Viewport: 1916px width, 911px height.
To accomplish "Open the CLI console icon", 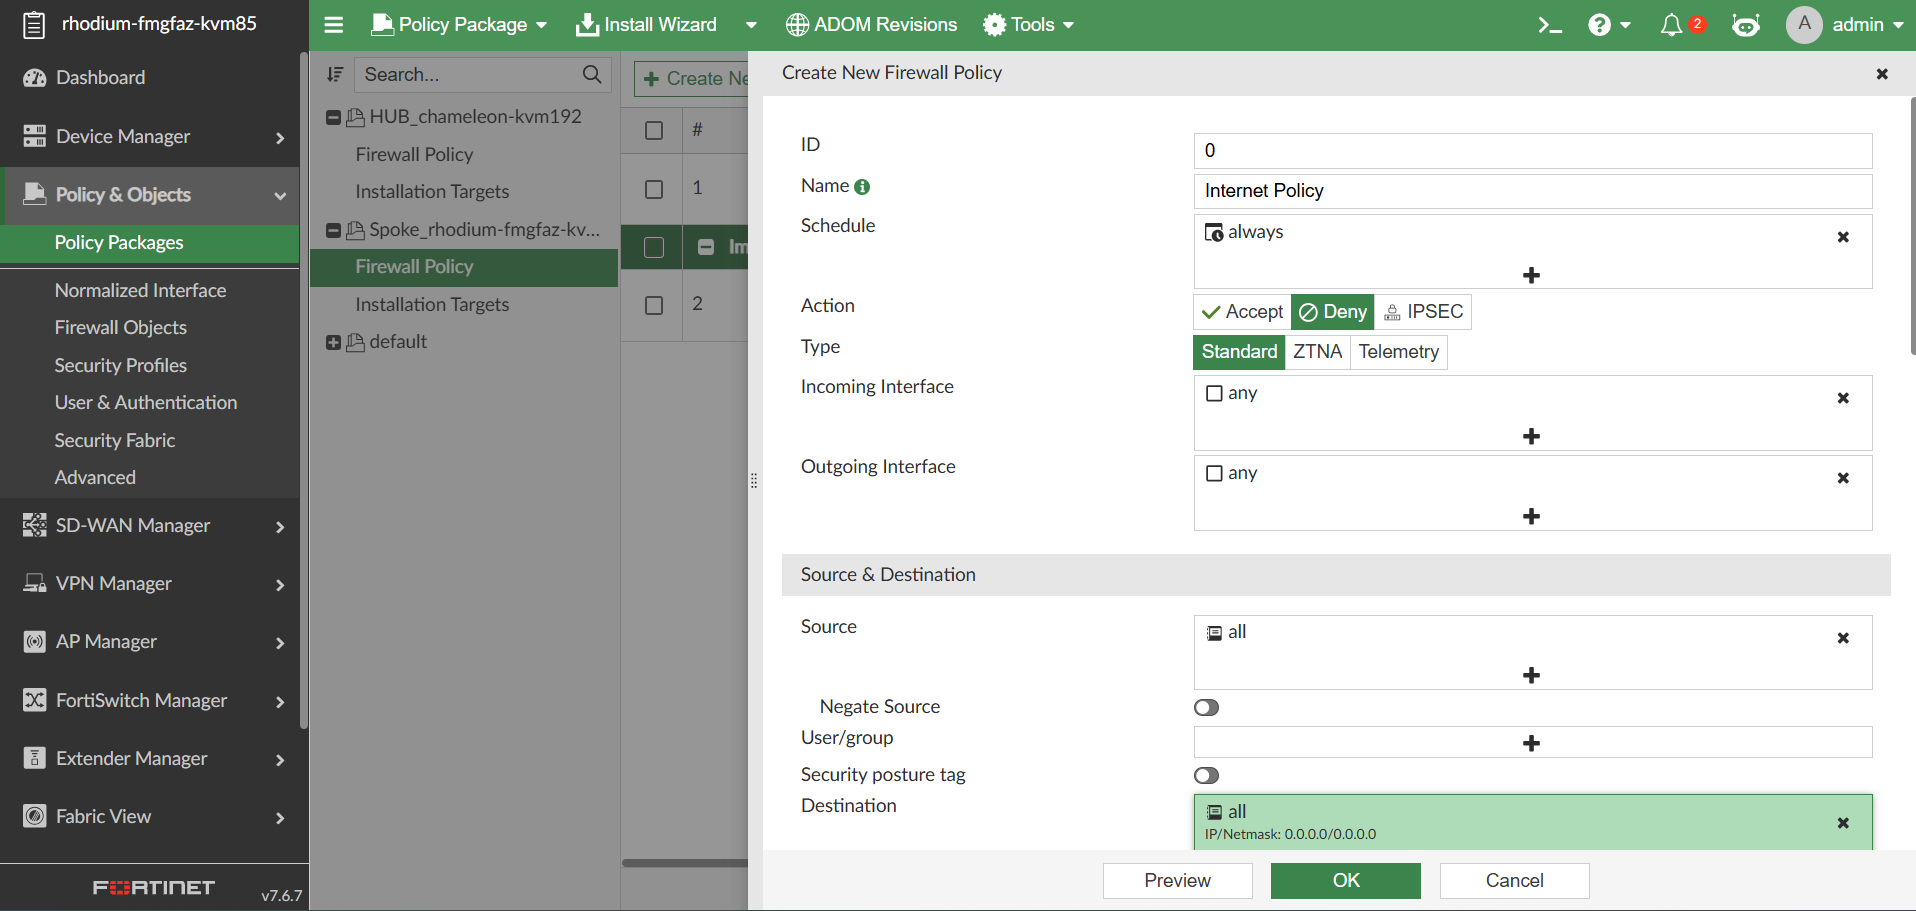I will [x=1549, y=25].
